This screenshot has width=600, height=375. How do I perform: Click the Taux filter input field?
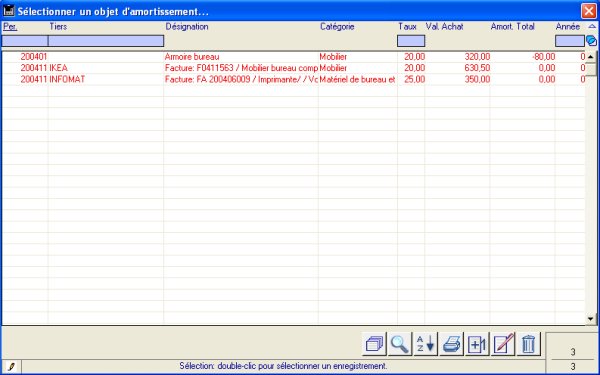tap(411, 41)
